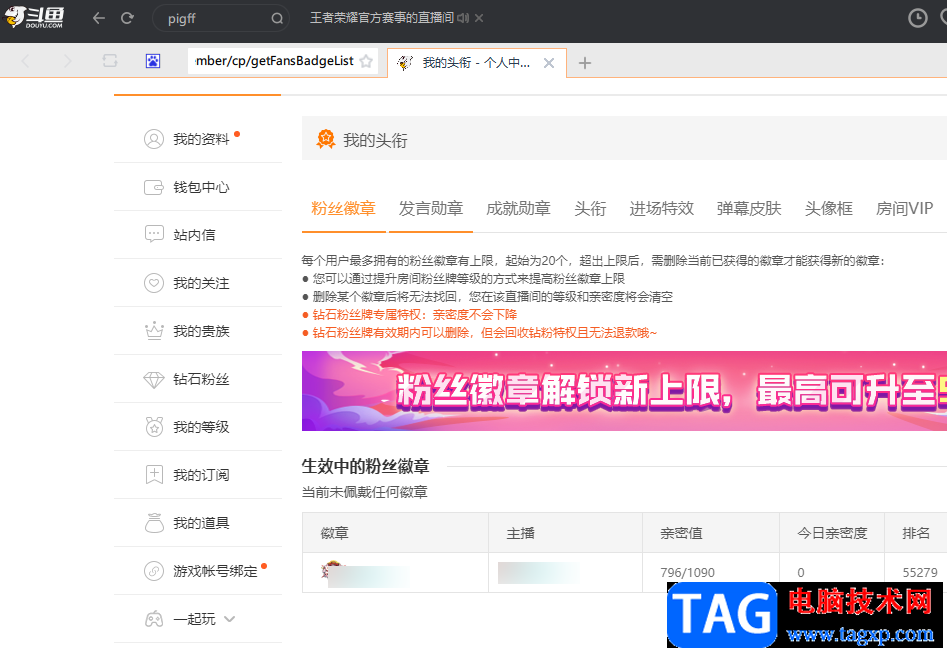
Task: Click the 站内信 message bubble icon
Action: (x=154, y=234)
